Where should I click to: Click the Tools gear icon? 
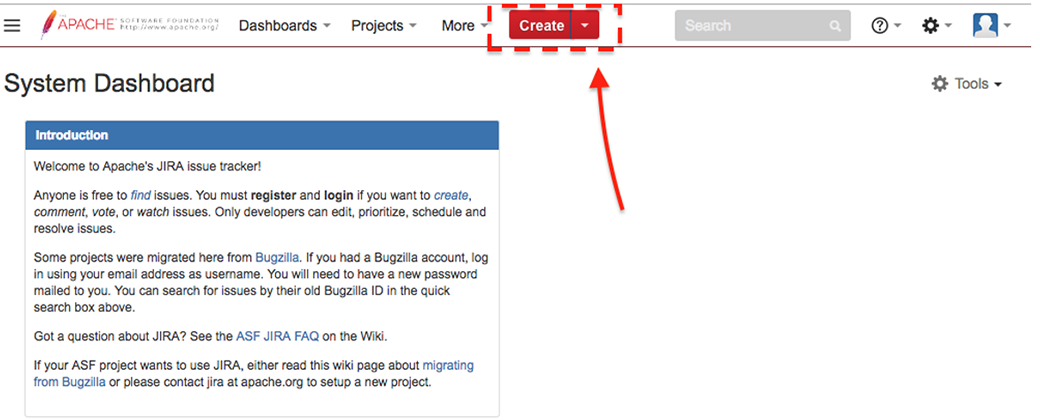coord(939,84)
